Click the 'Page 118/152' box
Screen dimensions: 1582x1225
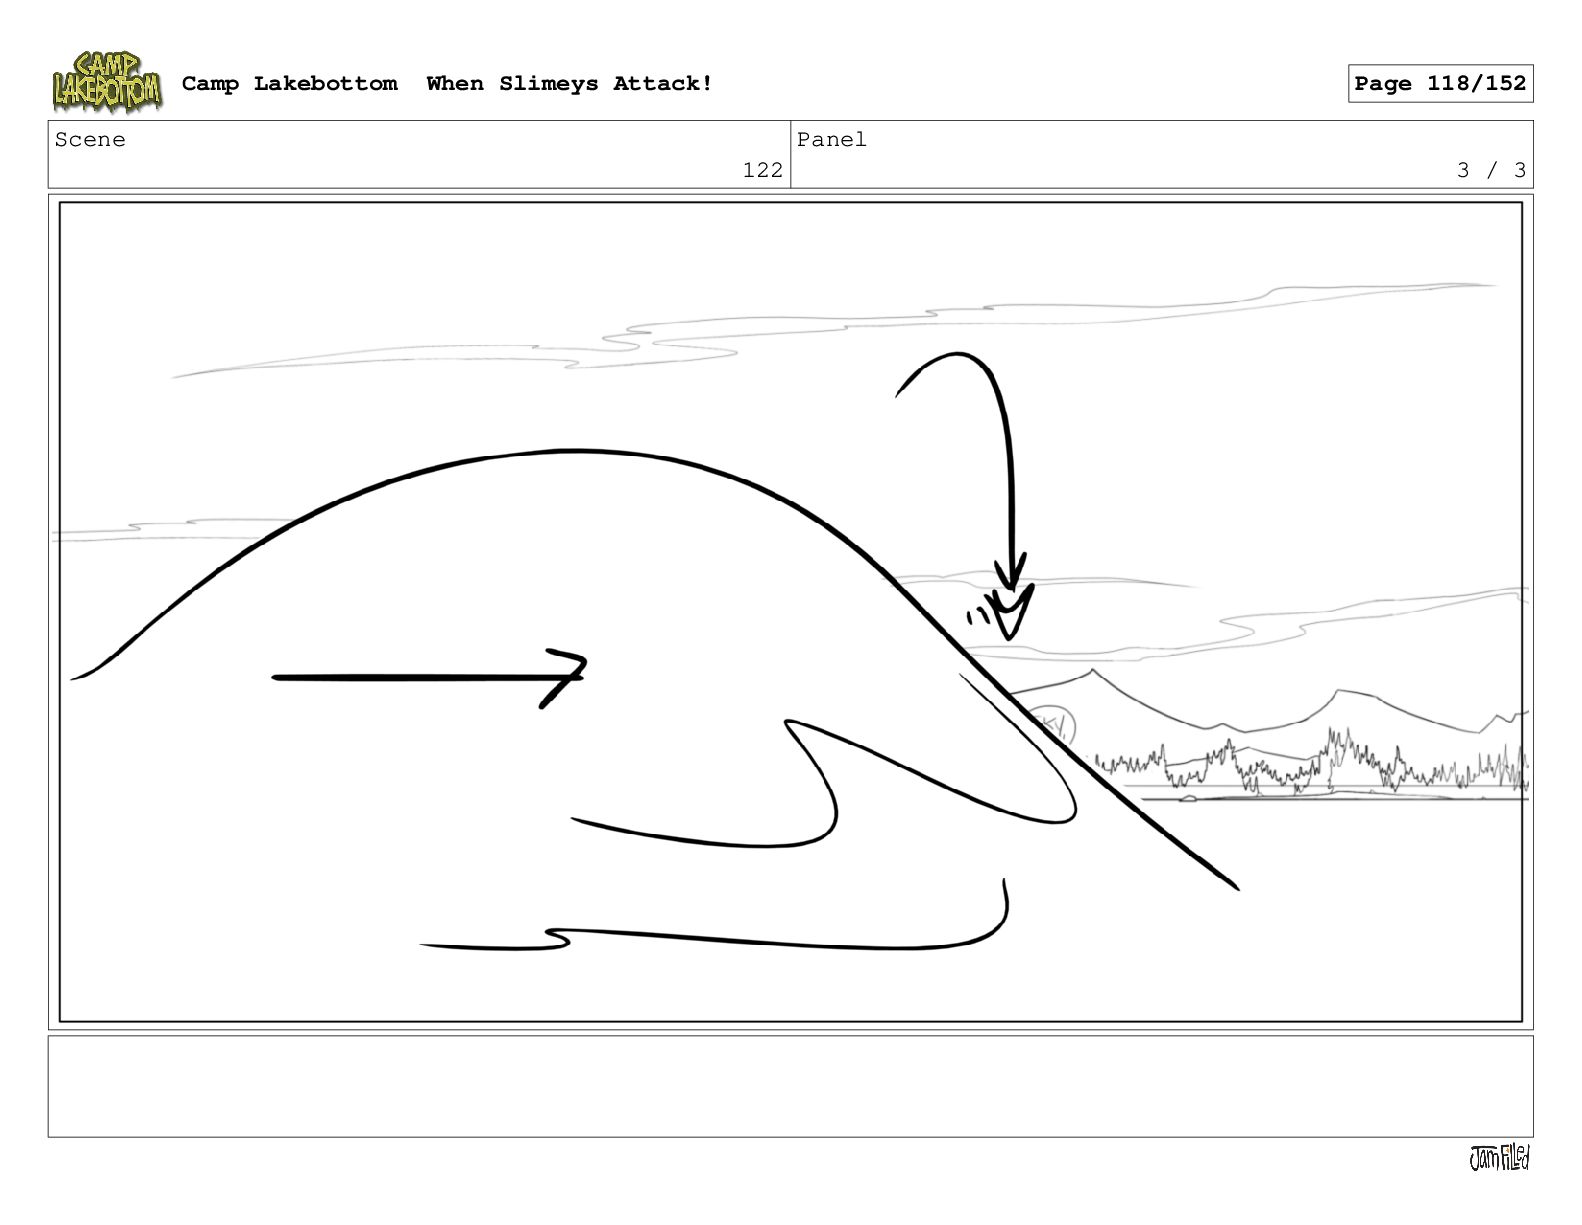tap(1440, 84)
